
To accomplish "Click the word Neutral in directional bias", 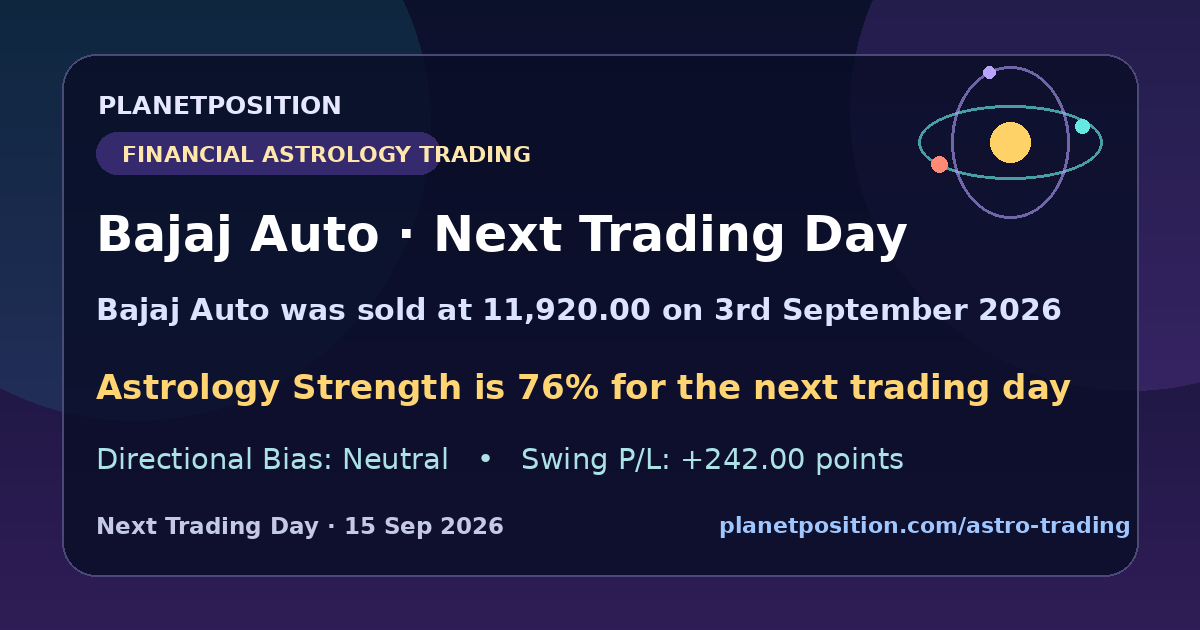I will (x=395, y=460).
